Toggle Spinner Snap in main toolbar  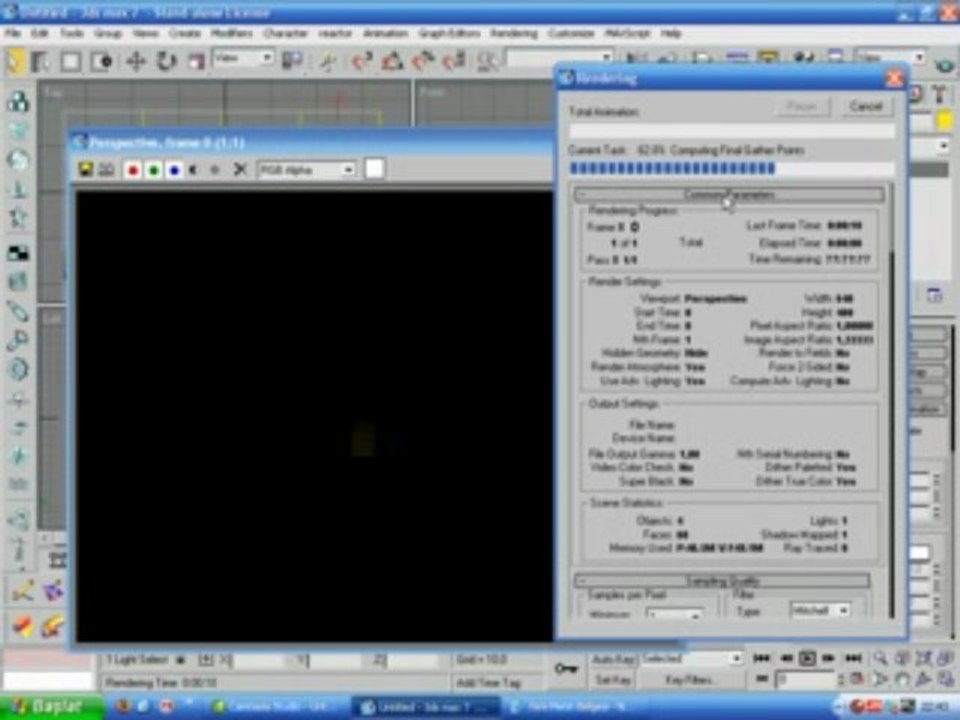pyautogui.click(x=454, y=61)
